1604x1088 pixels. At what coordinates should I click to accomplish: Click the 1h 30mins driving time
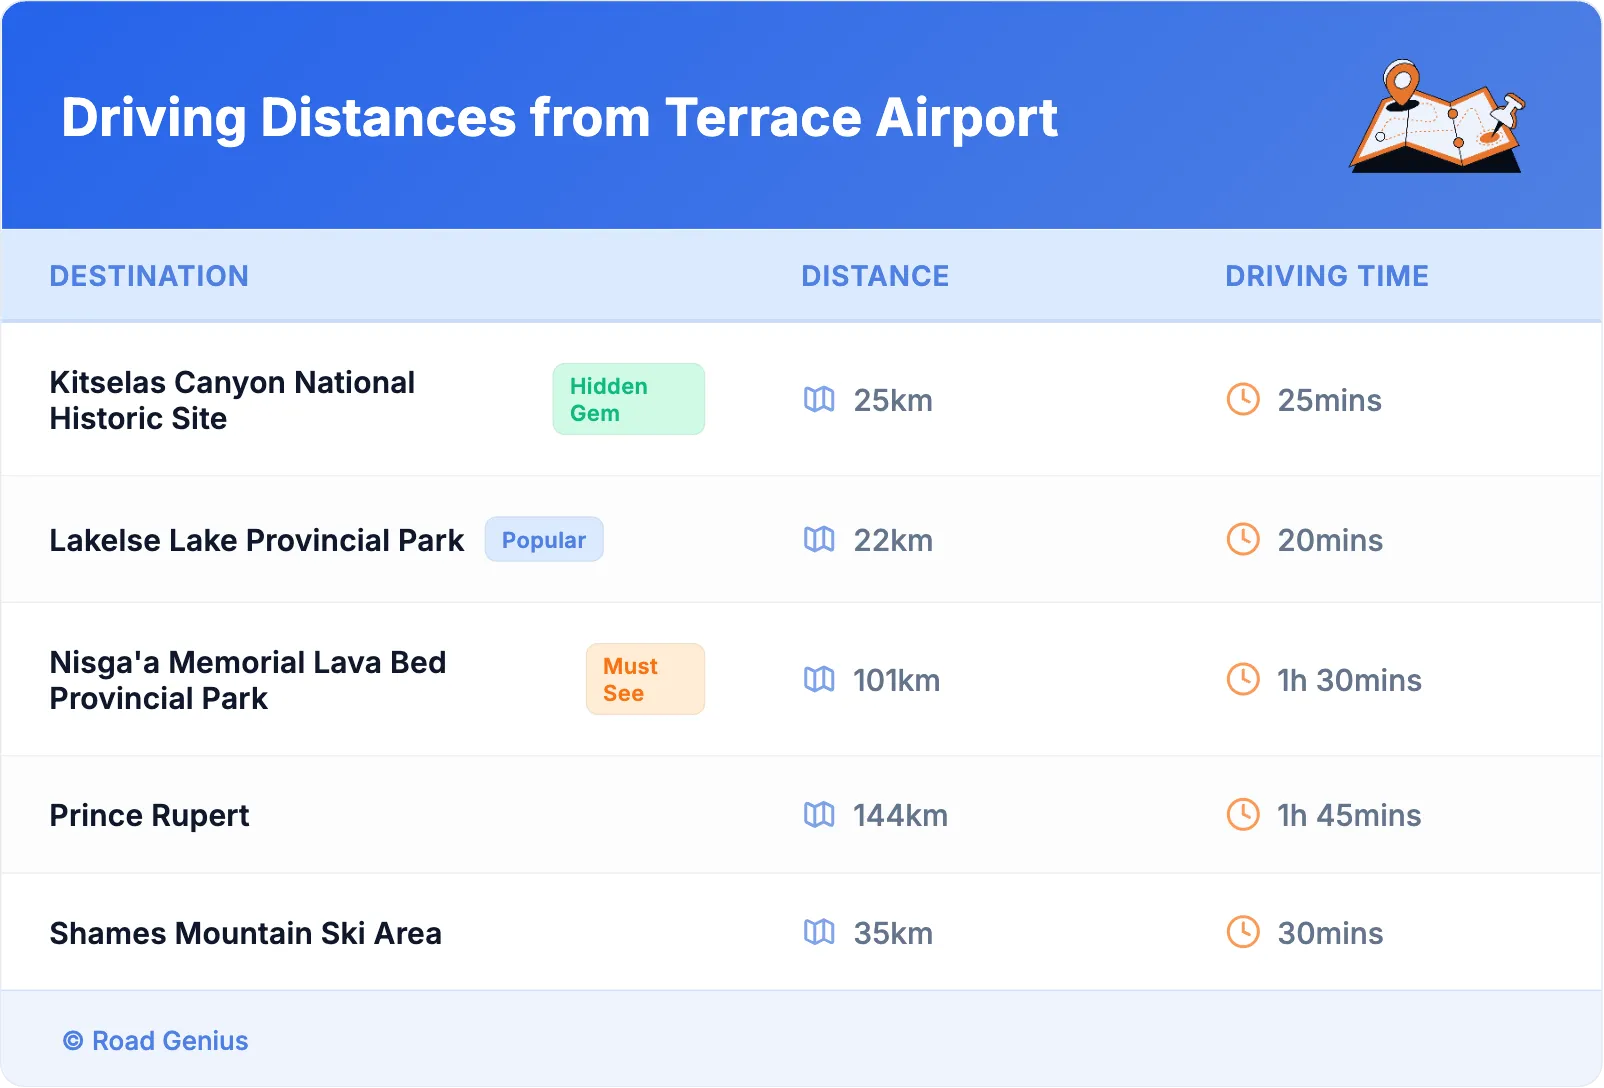click(1350, 681)
